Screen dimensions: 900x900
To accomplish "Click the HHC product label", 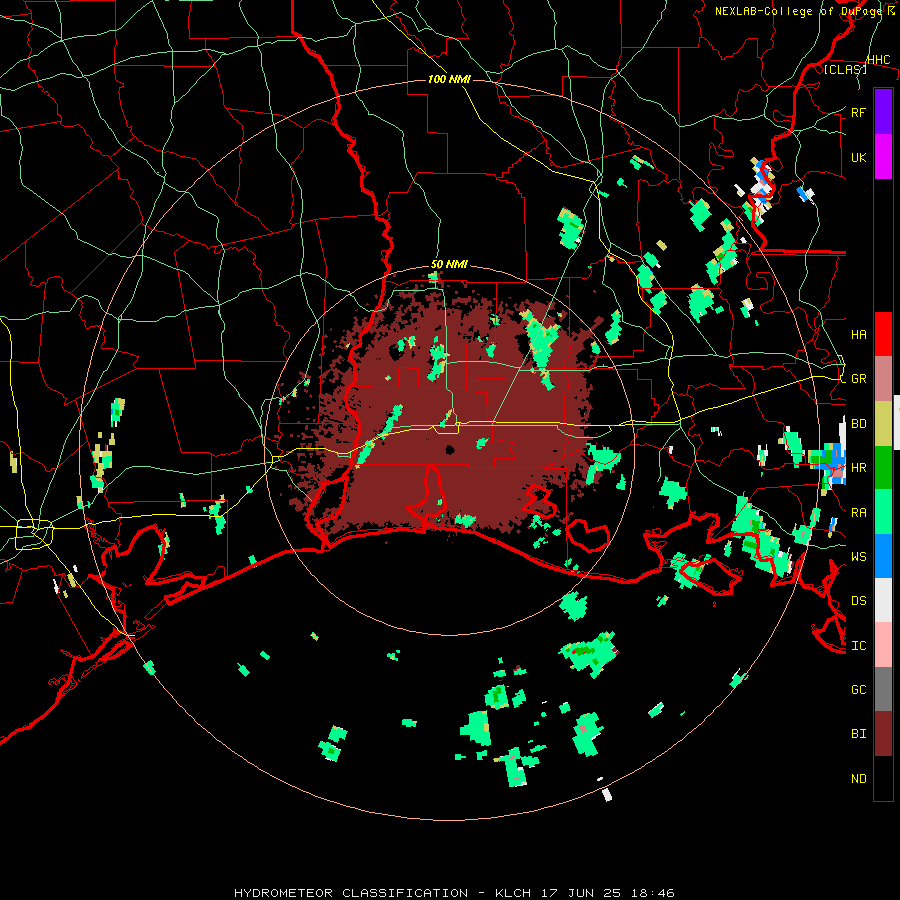I will tap(879, 59).
